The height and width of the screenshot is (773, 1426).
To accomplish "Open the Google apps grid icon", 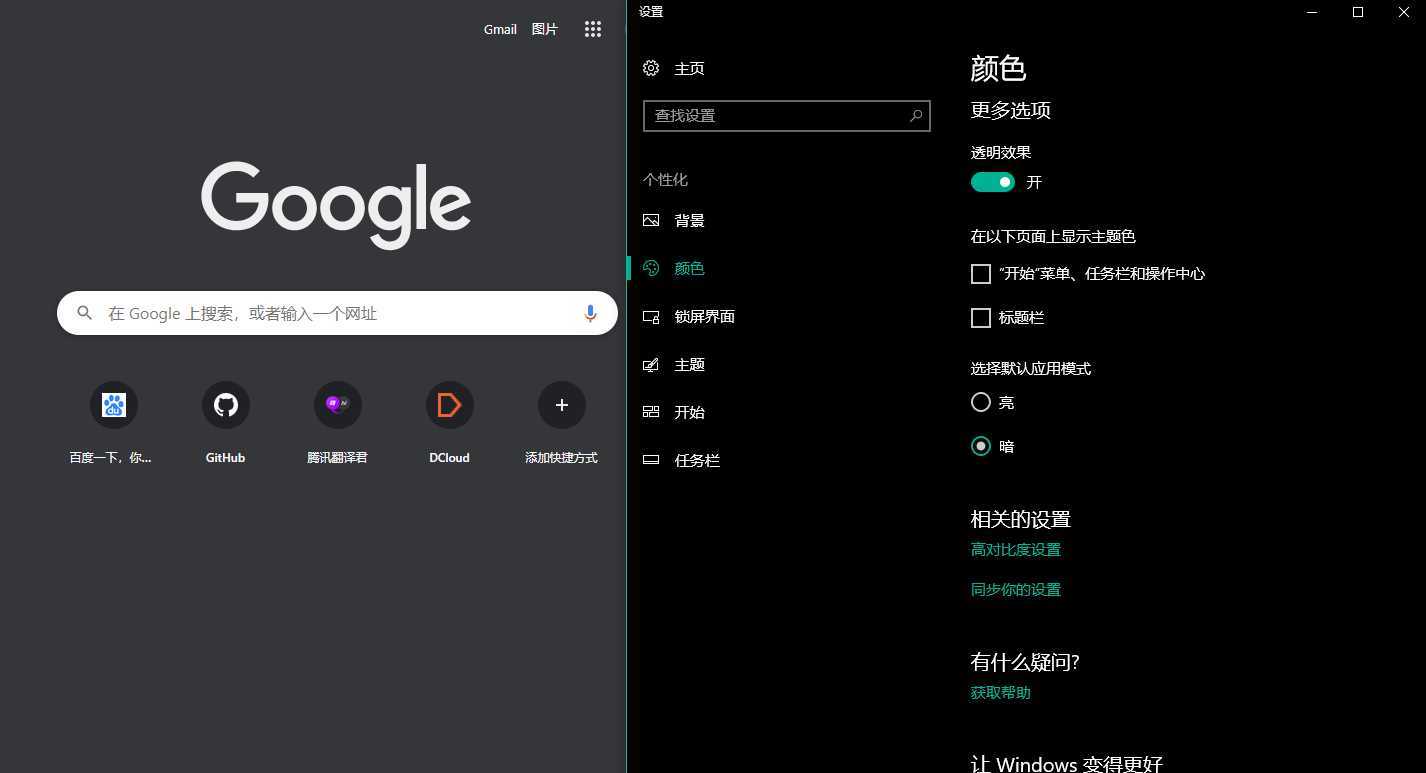I will tap(593, 29).
